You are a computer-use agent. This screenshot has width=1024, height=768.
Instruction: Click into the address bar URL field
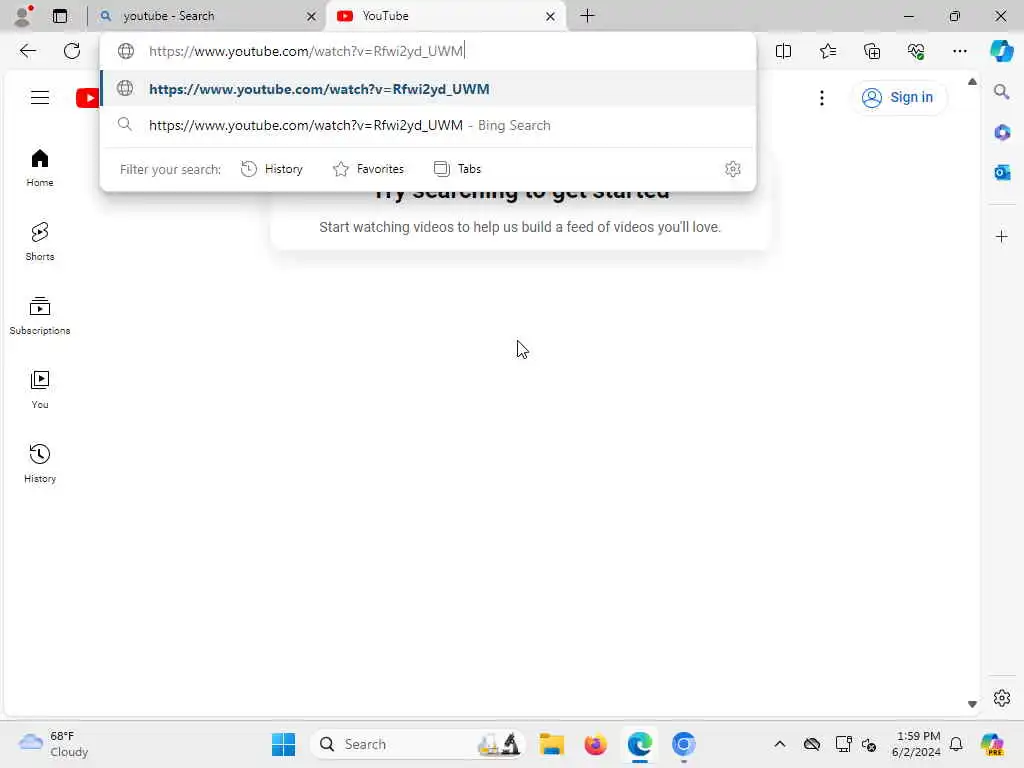click(428, 51)
